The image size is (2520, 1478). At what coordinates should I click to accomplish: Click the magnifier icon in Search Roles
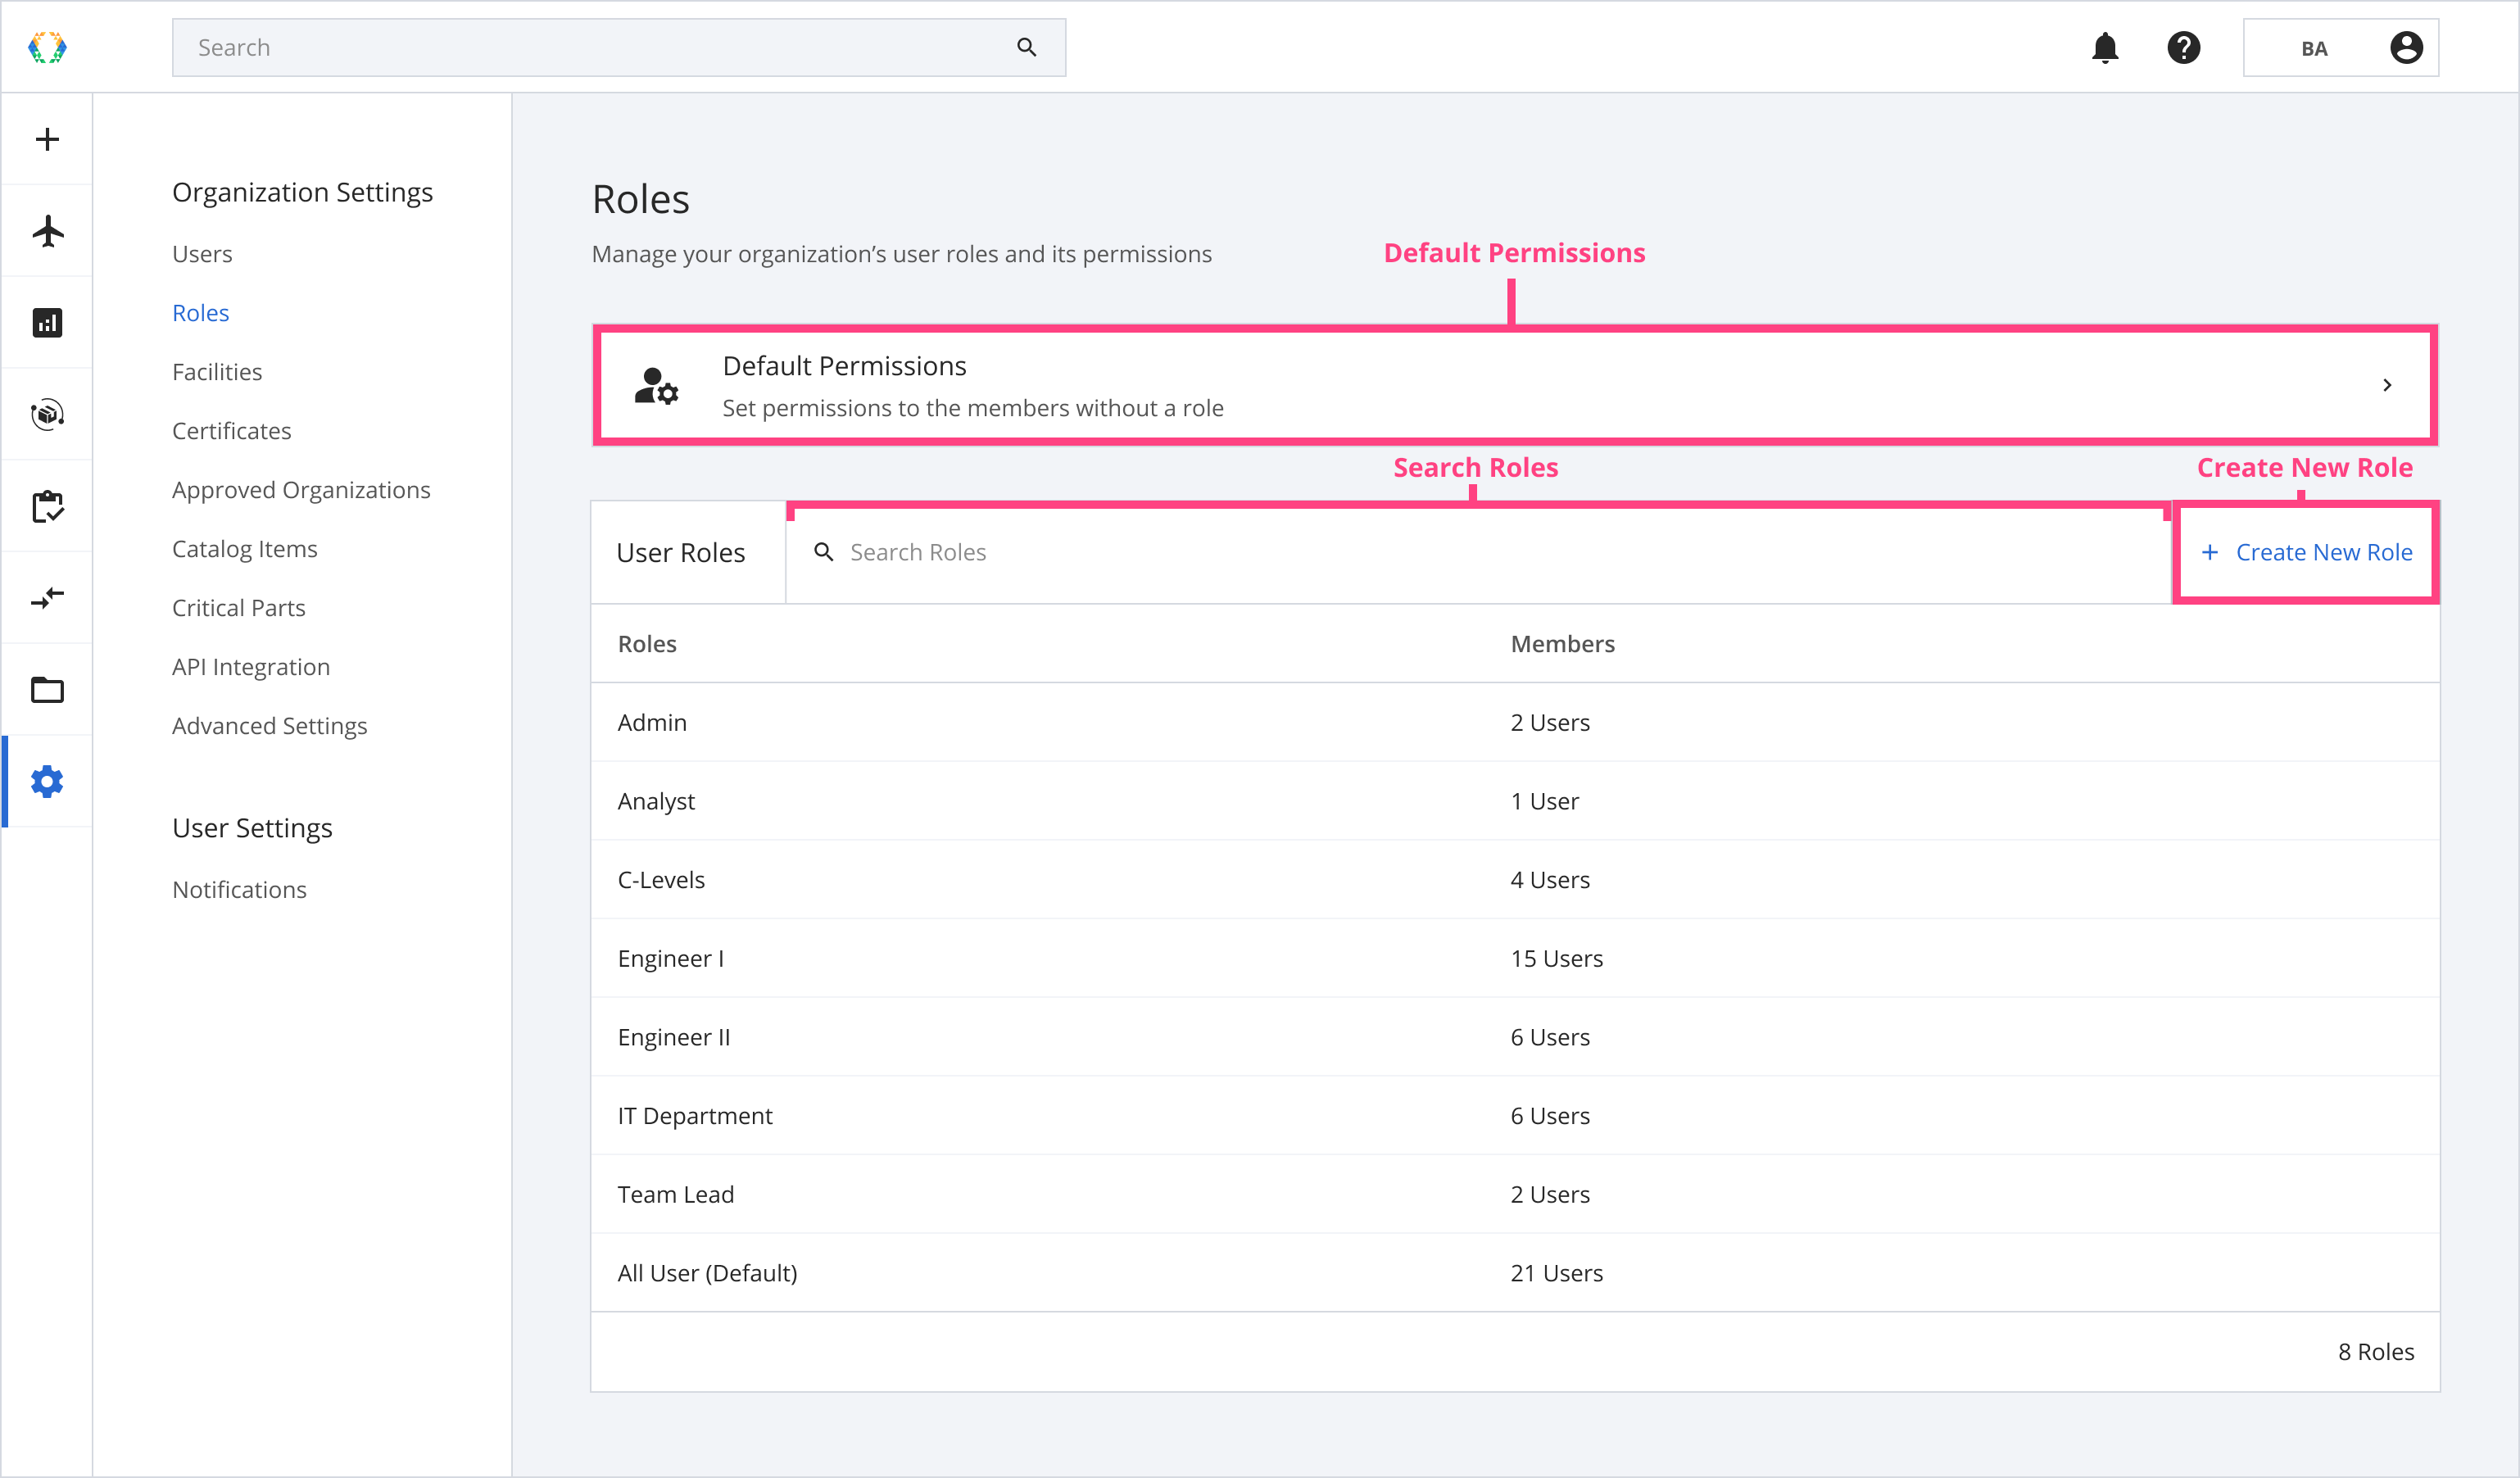823,552
